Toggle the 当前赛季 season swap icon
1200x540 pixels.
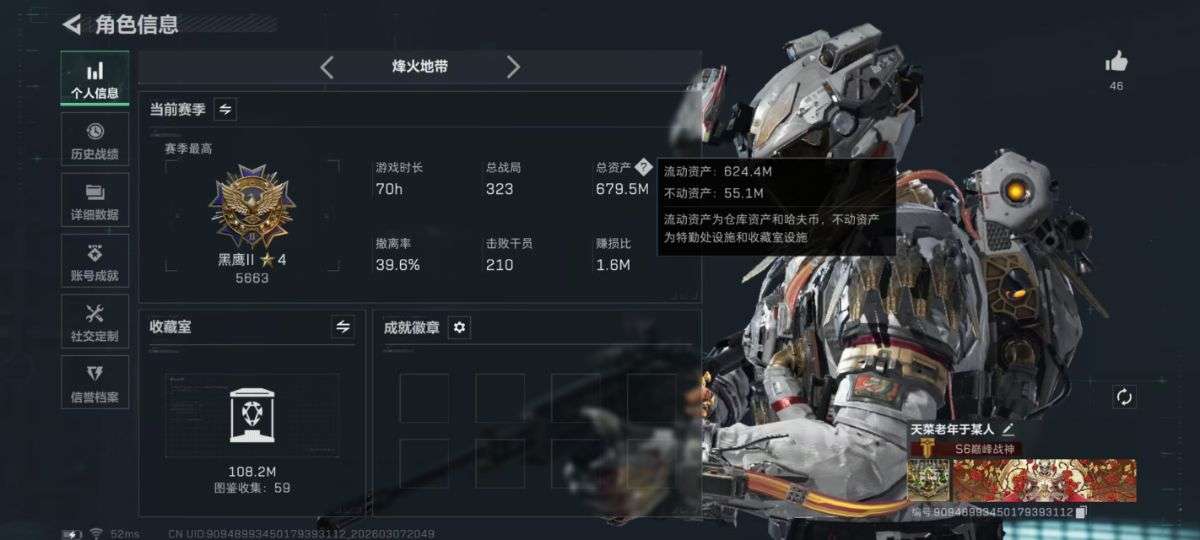[225, 109]
